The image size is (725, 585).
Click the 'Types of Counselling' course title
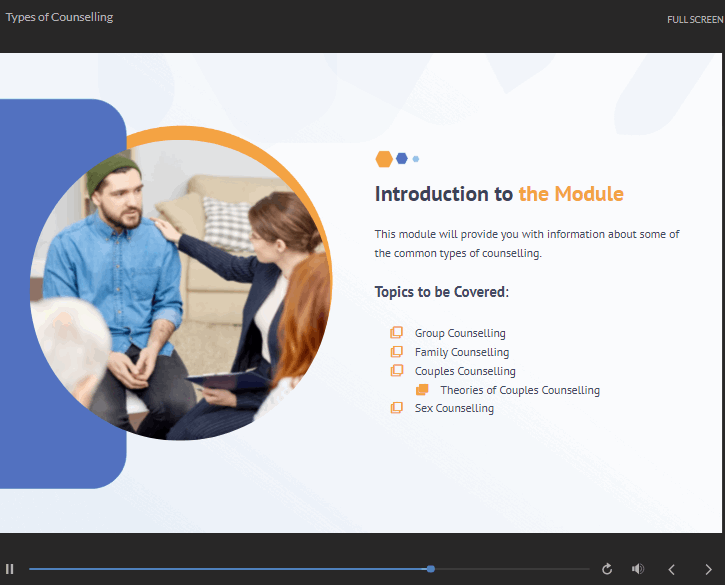point(59,17)
